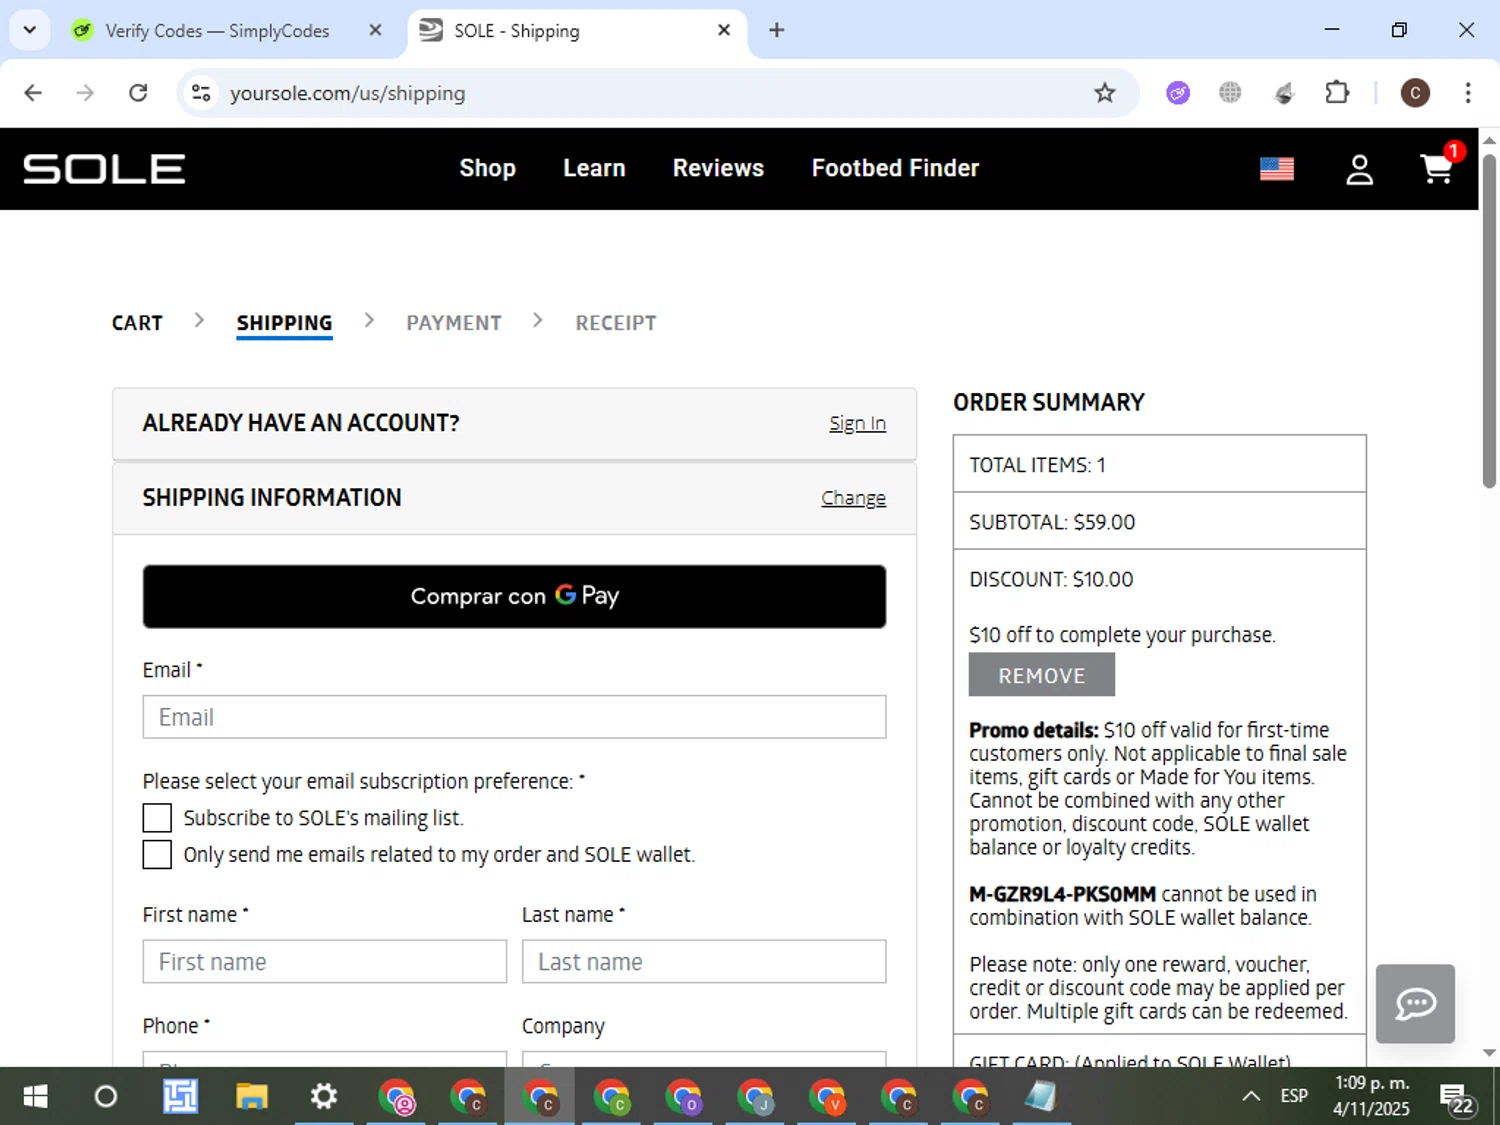
Task: Go back to previous page
Action: click(x=33, y=93)
